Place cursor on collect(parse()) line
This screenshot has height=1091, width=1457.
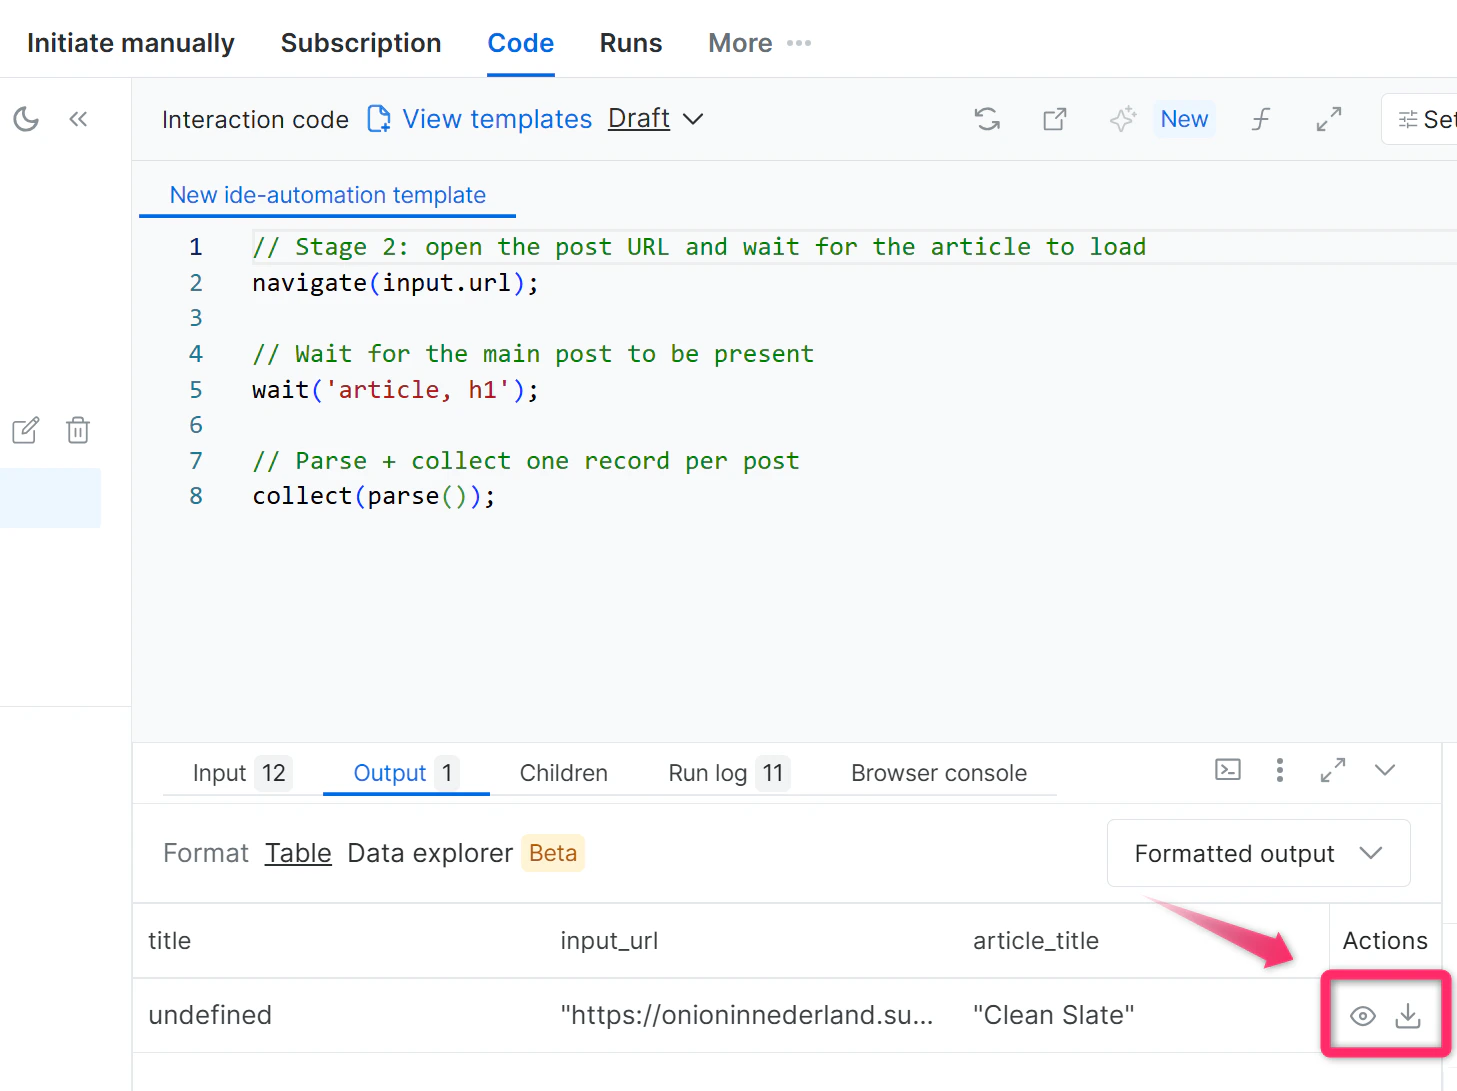tap(374, 496)
